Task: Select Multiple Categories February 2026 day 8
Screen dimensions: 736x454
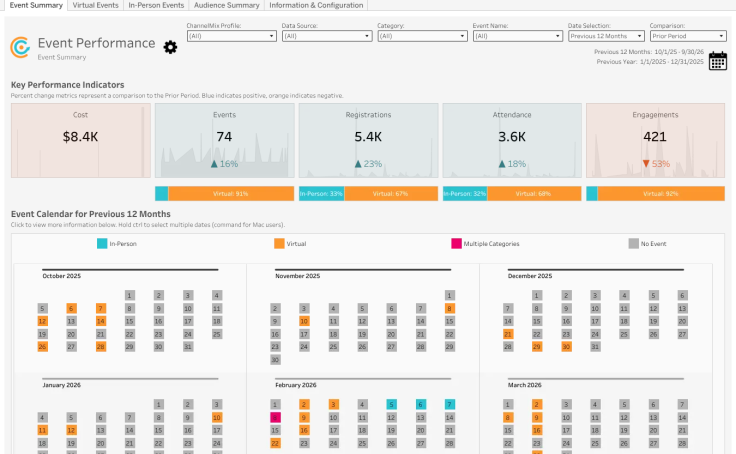Action: click(275, 417)
